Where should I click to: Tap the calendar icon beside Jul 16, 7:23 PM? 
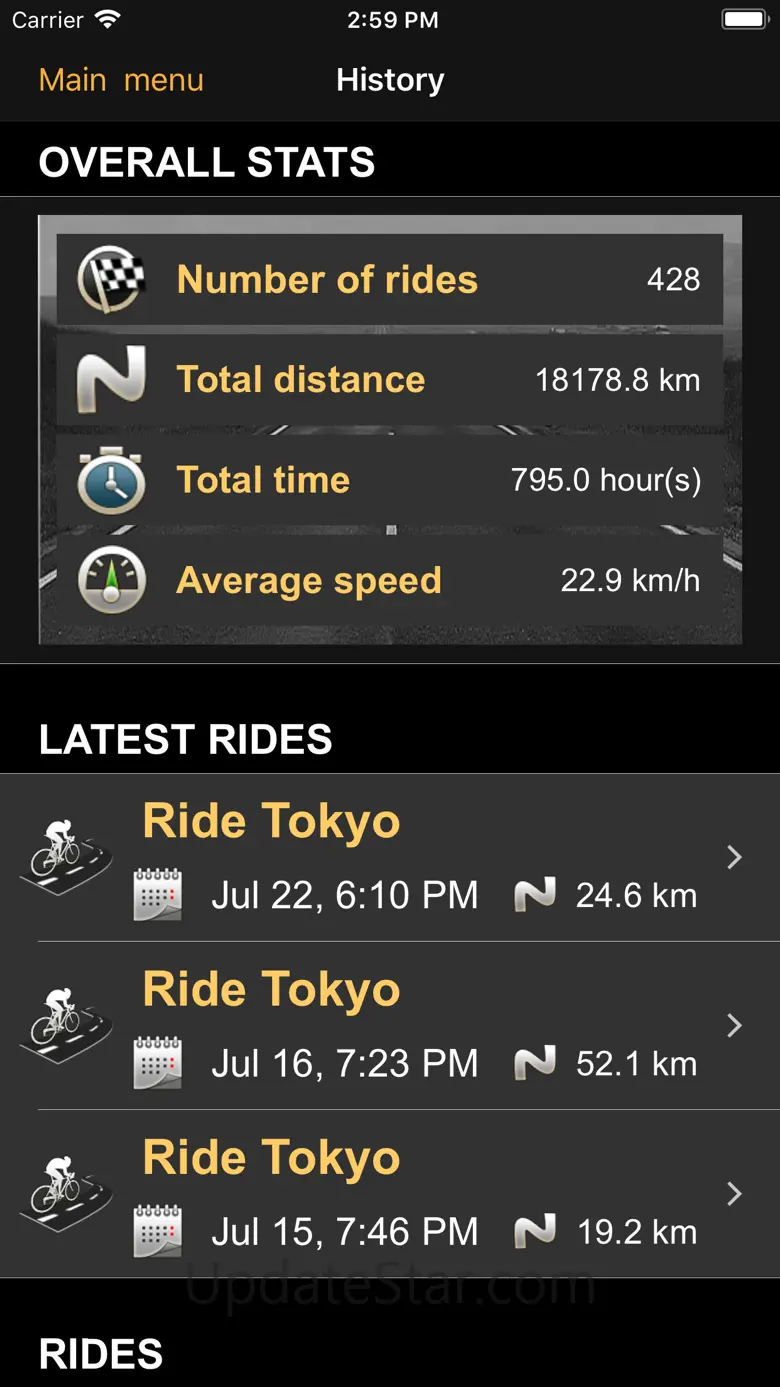158,1063
